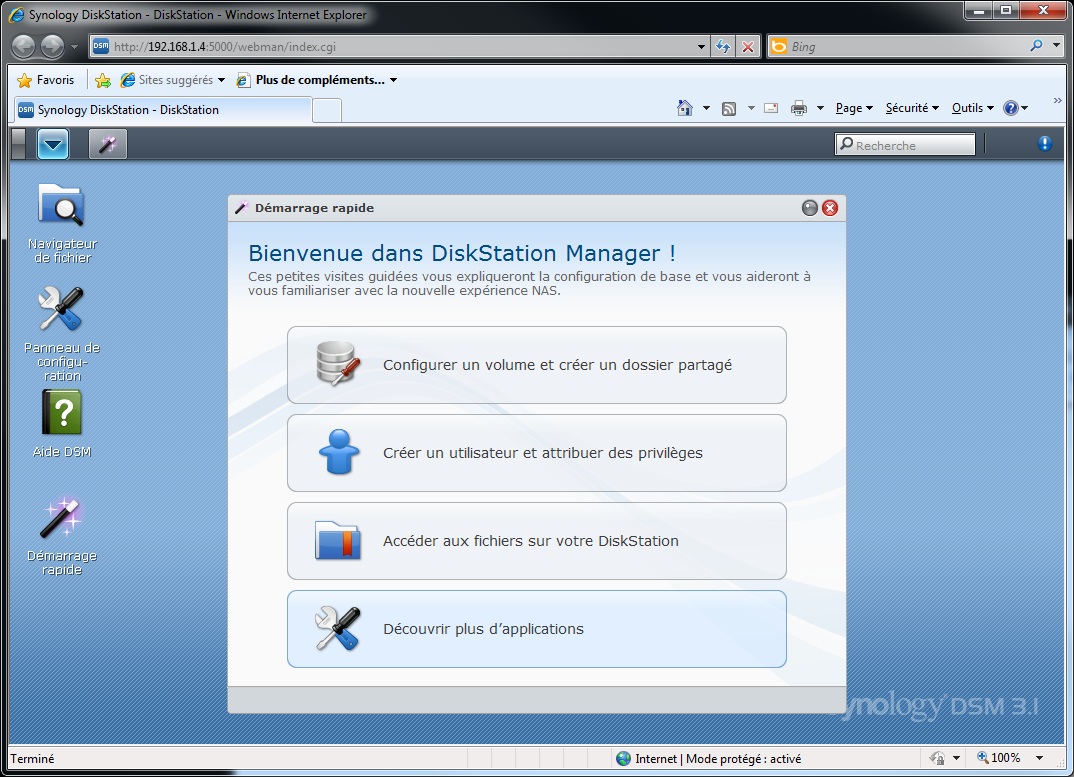Expand the RSS feeds dropdown arrow
Viewport: 1074px width, 777px height.
pos(751,108)
